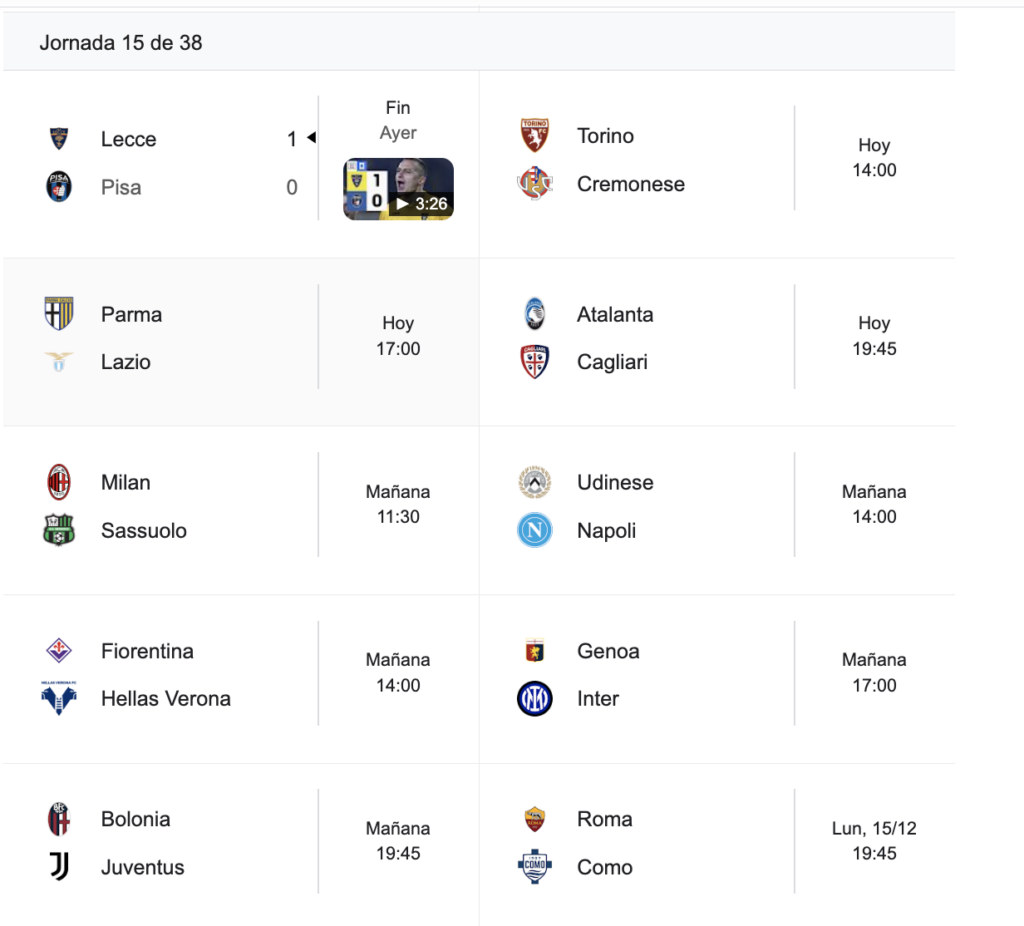Click the Lecce winner arrow indicator
Image resolution: width=1024 pixels, height=926 pixels.
click(311, 138)
